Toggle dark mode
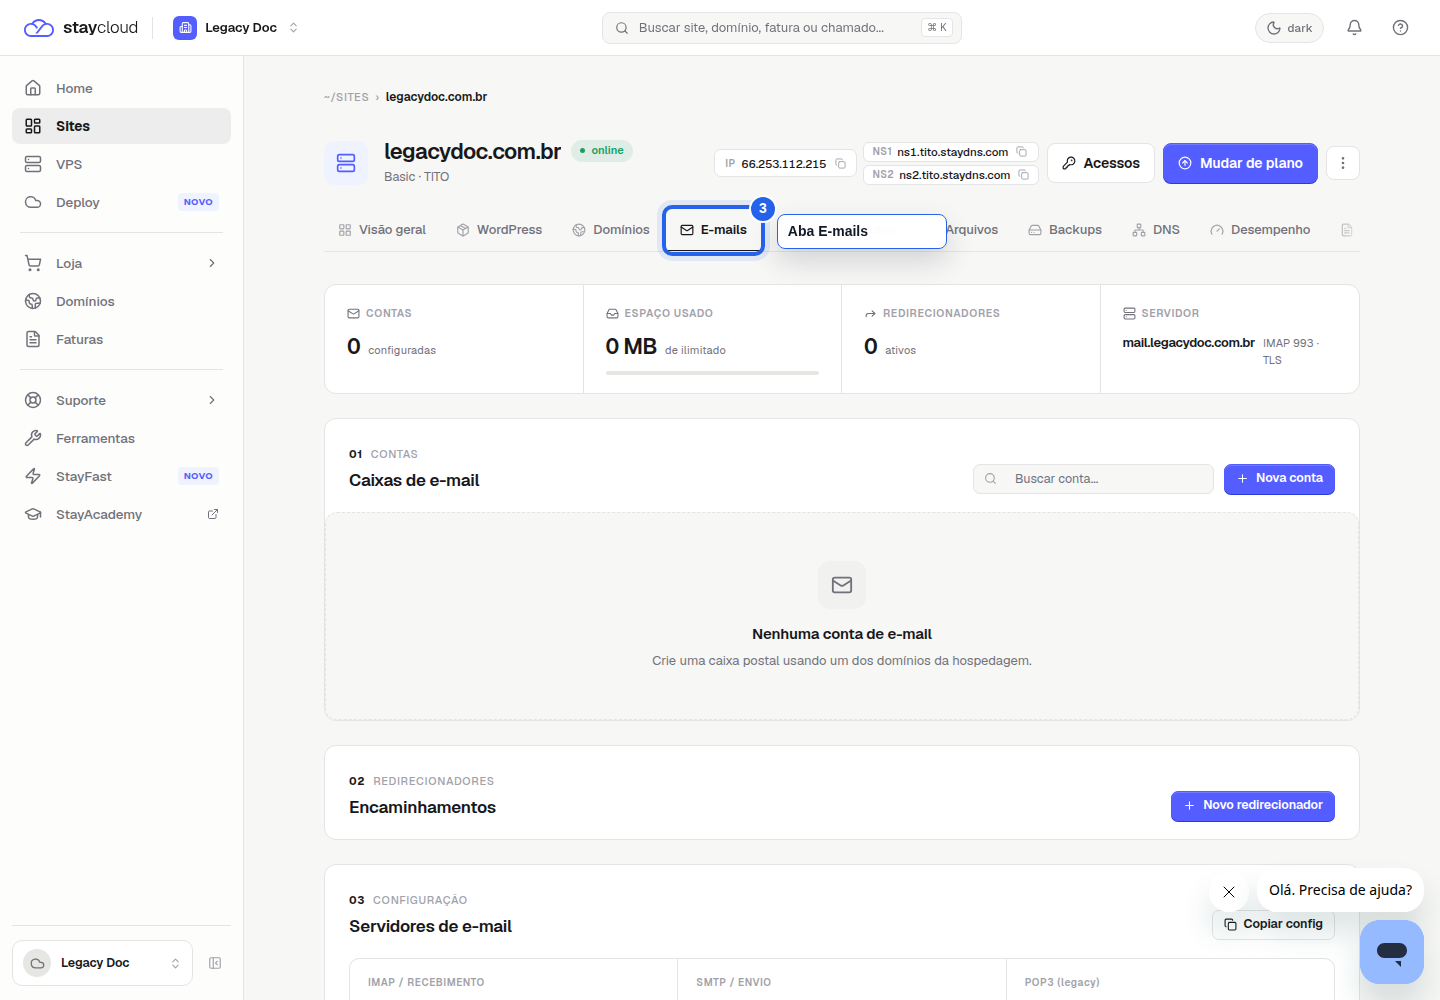Viewport: 1440px width, 1000px height. (1289, 28)
